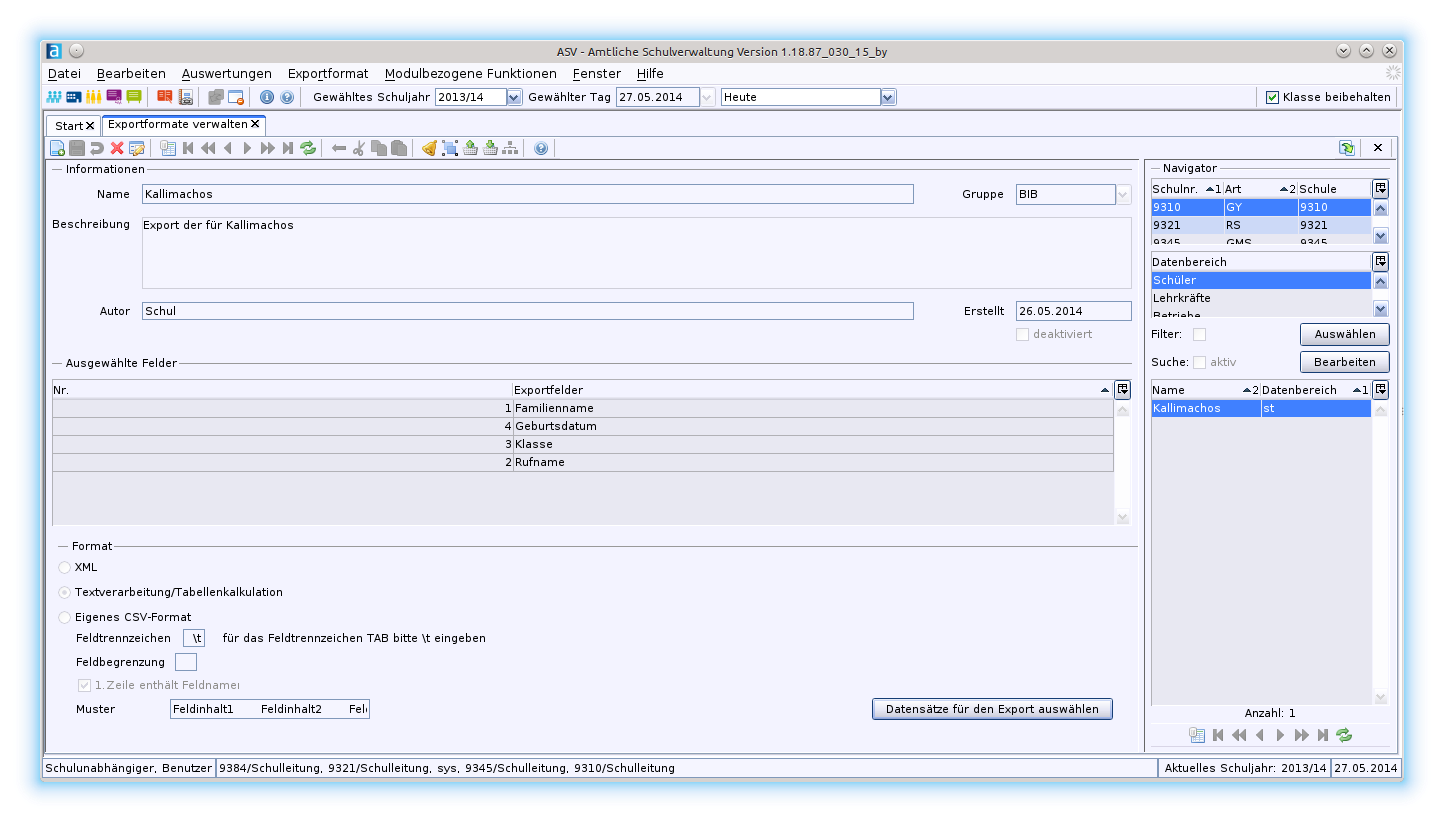The image size is (1444, 822).
Task: Open the Heute dropdown
Action: click(888, 97)
